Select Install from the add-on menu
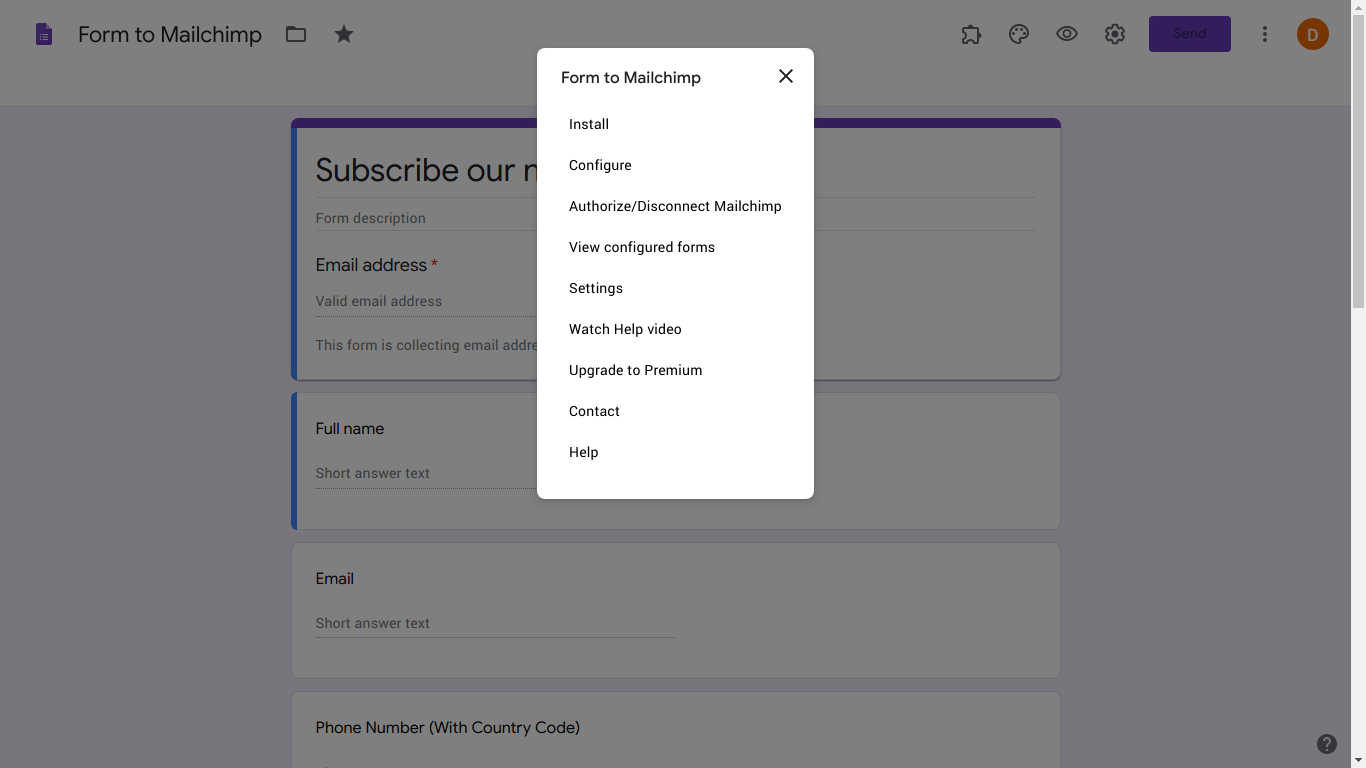The image size is (1366, 768). click(x=589, y=124)
